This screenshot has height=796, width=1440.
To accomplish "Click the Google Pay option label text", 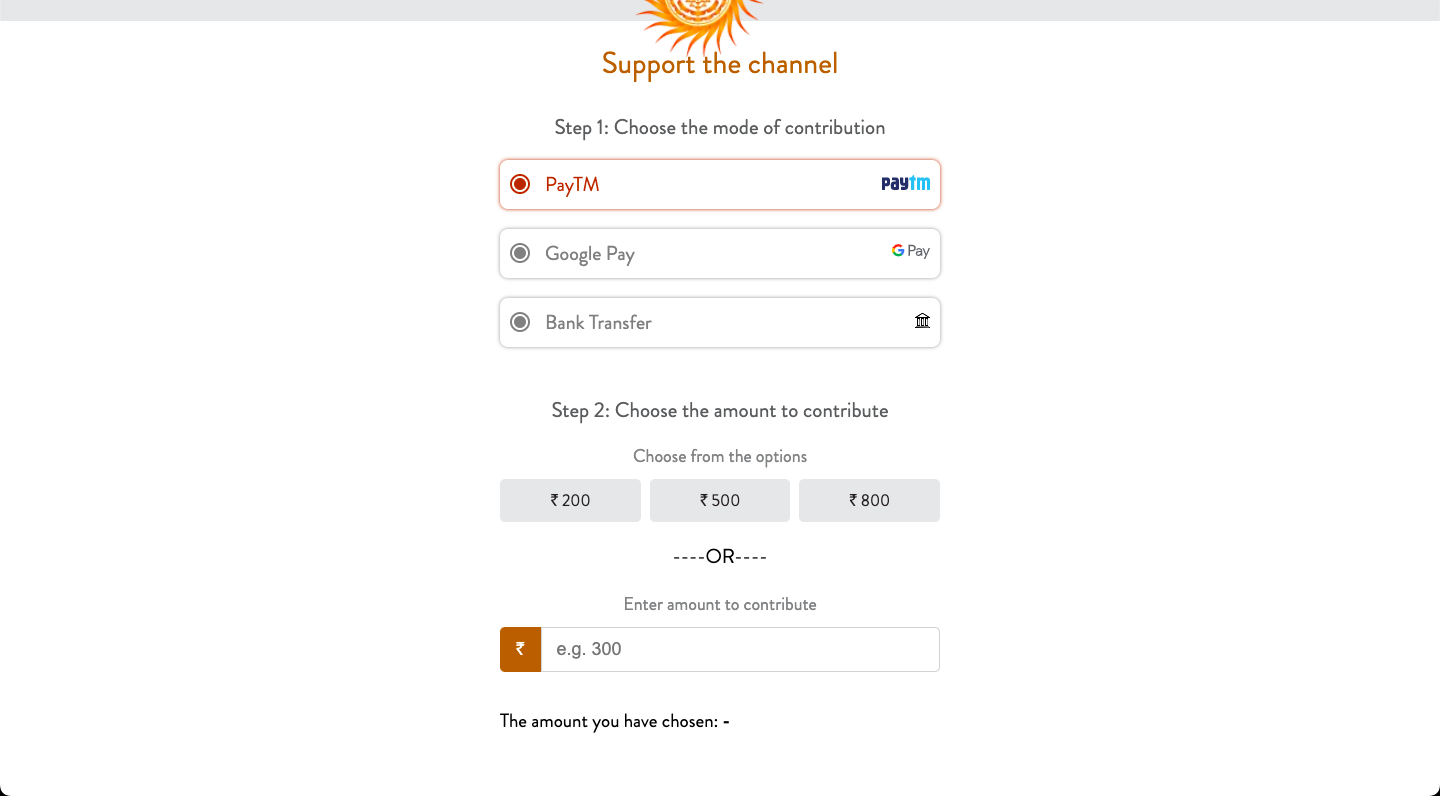I will tap(590, 254).
